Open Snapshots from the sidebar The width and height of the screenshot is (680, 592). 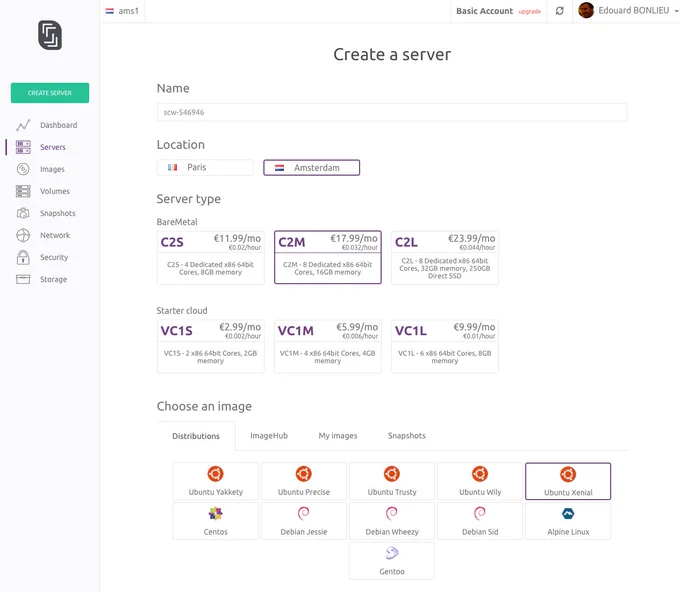pyautogui.click(x=58, y=213)
